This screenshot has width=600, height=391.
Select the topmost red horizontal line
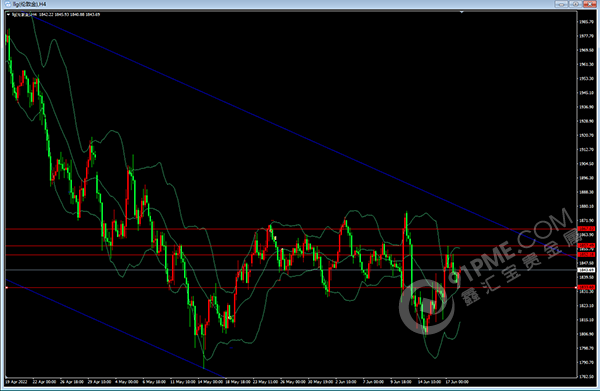coord(291,229)
